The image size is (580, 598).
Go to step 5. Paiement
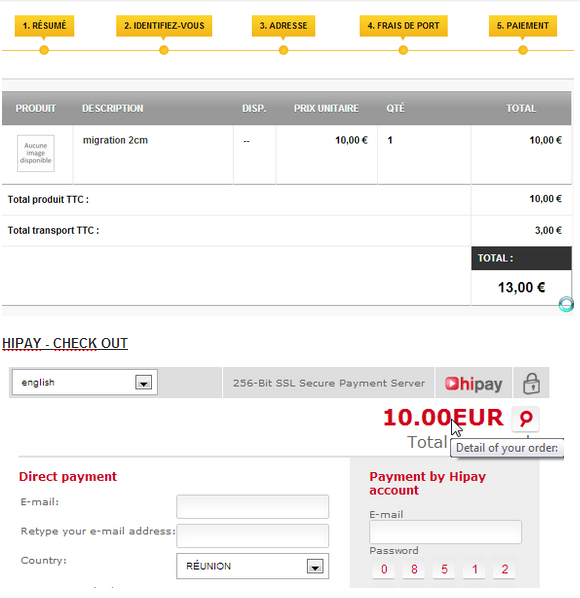click(x=523, y=26)
